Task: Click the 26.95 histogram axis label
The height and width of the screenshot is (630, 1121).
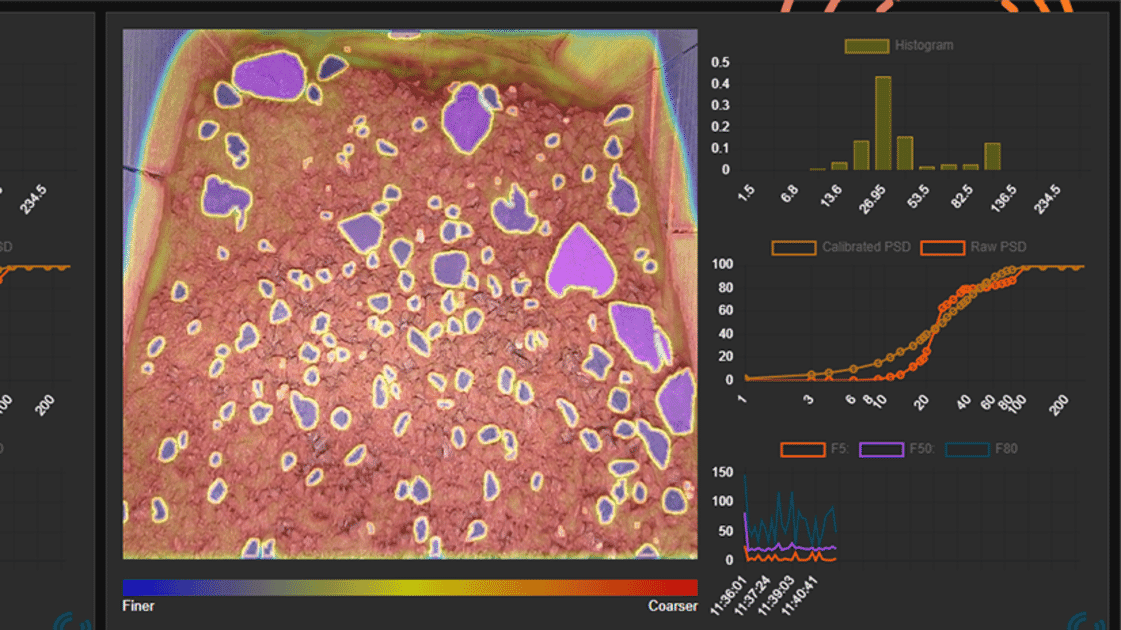Action: 873,200
